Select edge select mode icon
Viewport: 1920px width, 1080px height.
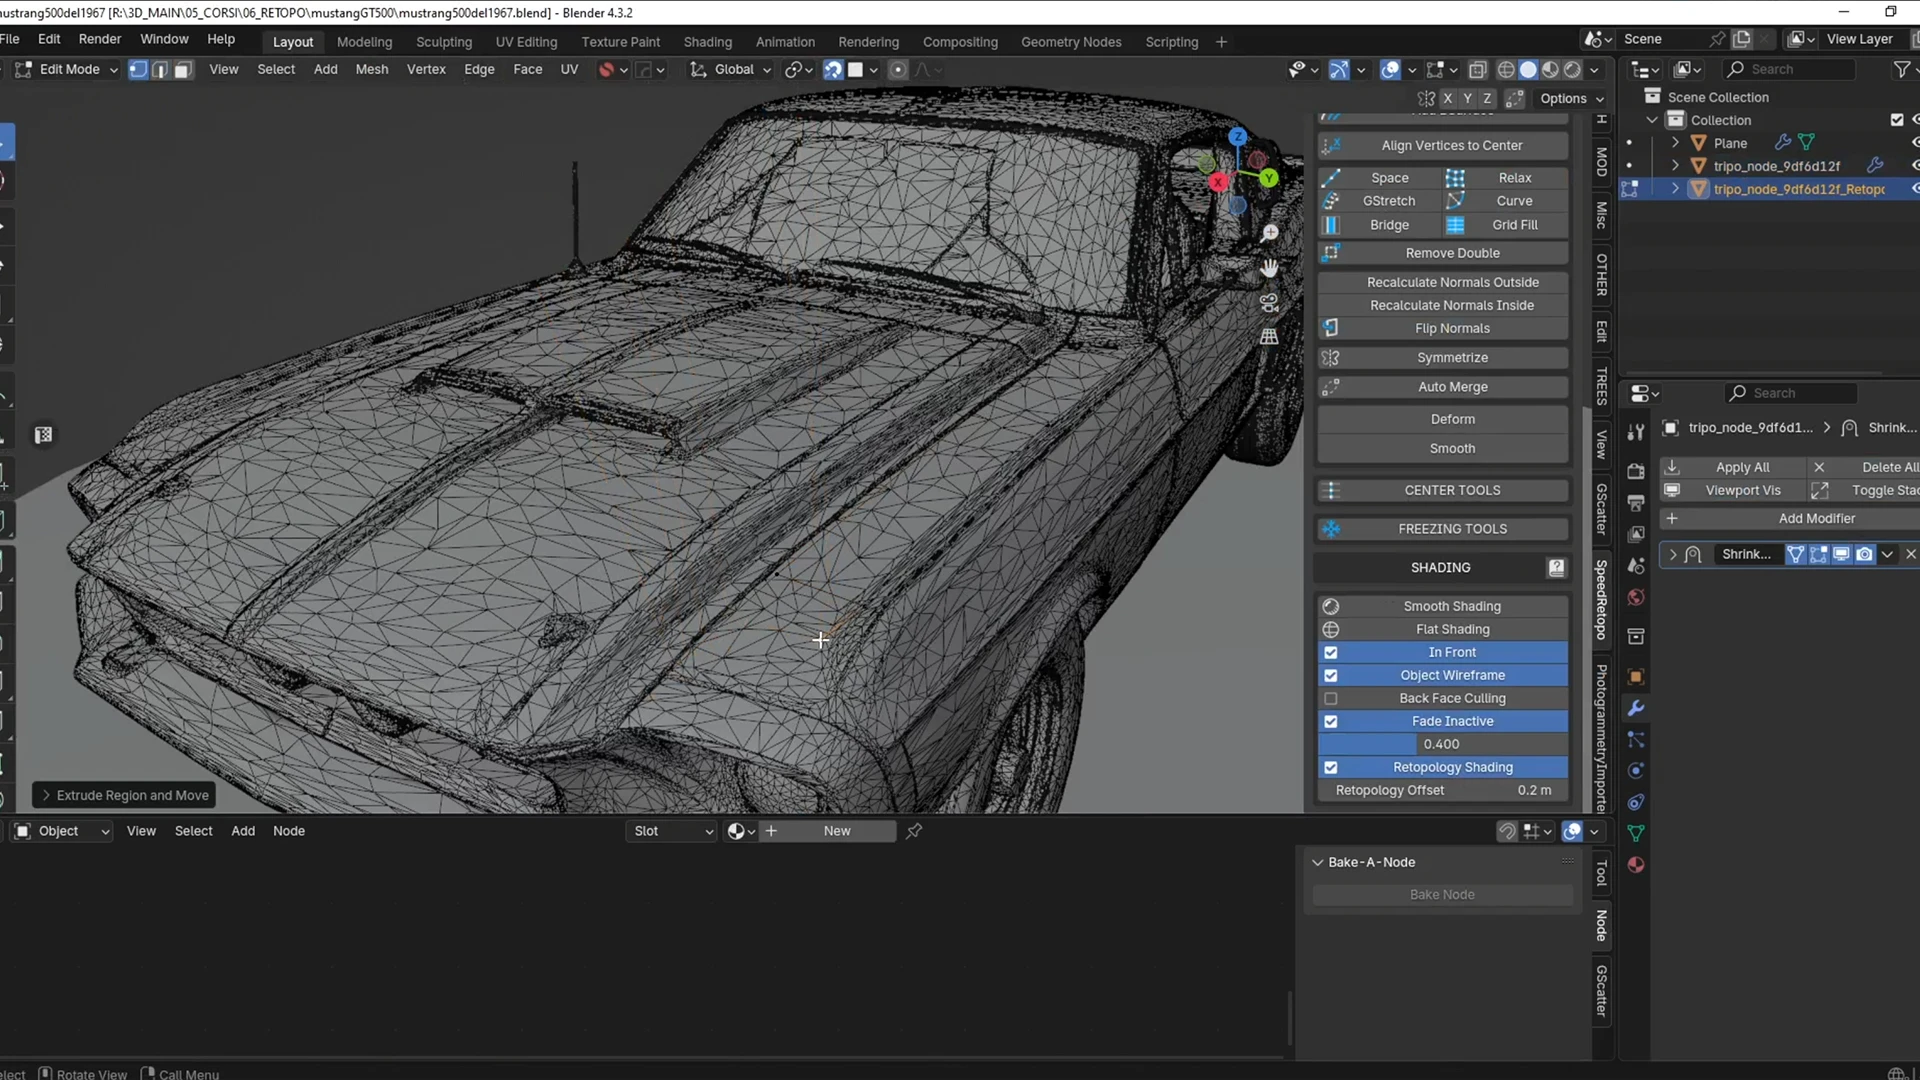tap(160, 70)
